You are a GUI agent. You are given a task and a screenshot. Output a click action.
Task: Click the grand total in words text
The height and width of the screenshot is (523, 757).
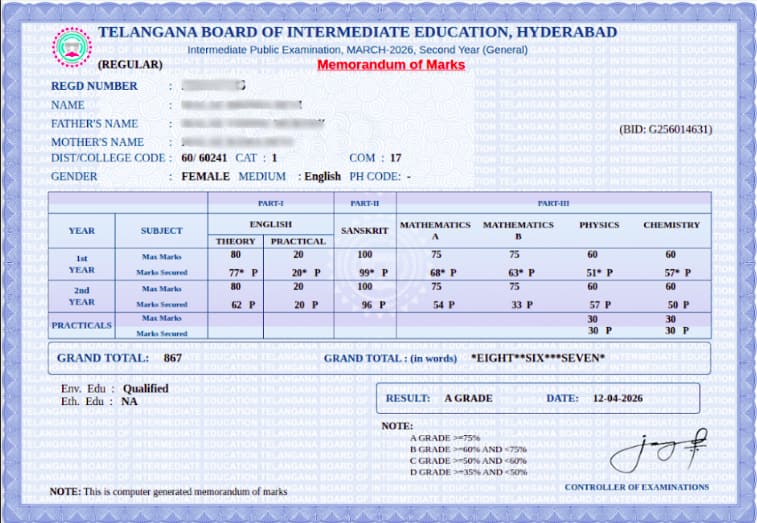pos(537,358)
